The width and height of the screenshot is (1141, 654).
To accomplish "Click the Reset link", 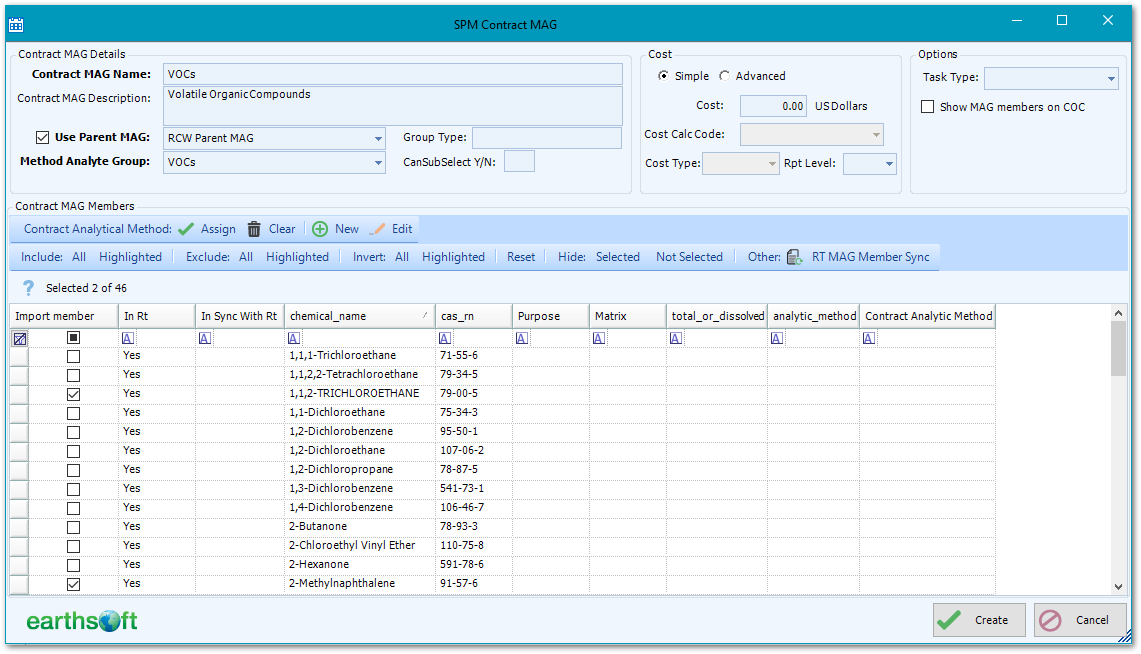I will [x=521, y=256].
